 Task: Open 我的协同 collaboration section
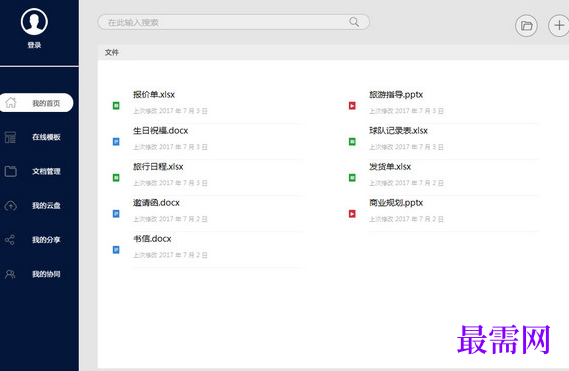point(46,274)
